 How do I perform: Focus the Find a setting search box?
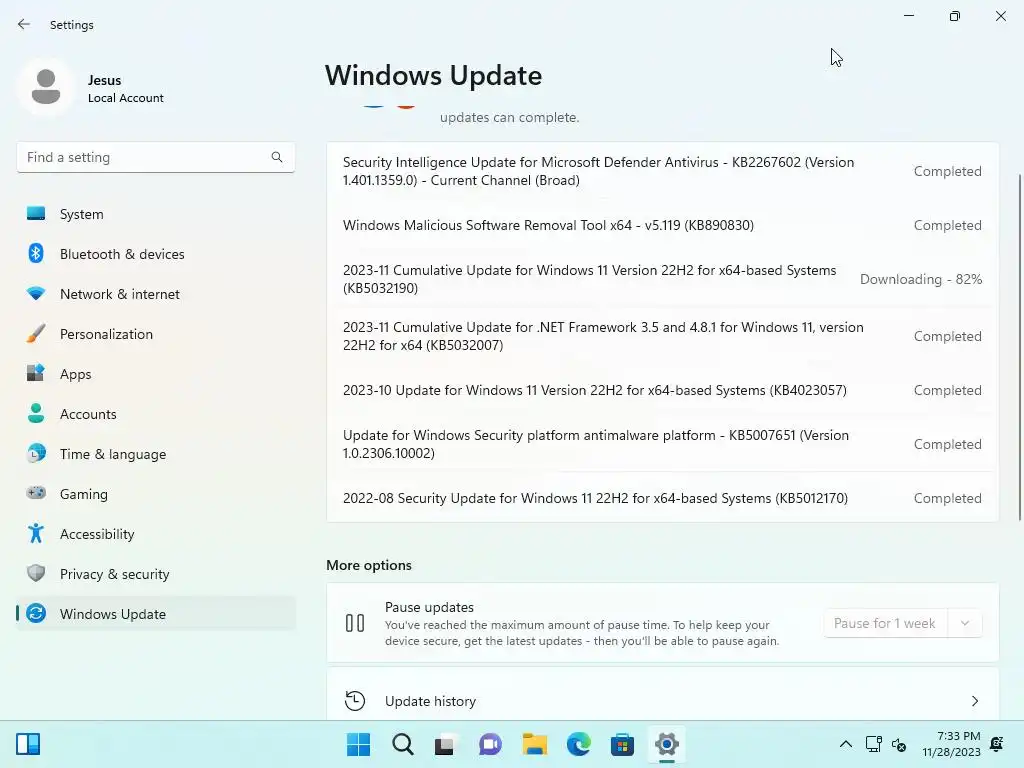[155, 157]
